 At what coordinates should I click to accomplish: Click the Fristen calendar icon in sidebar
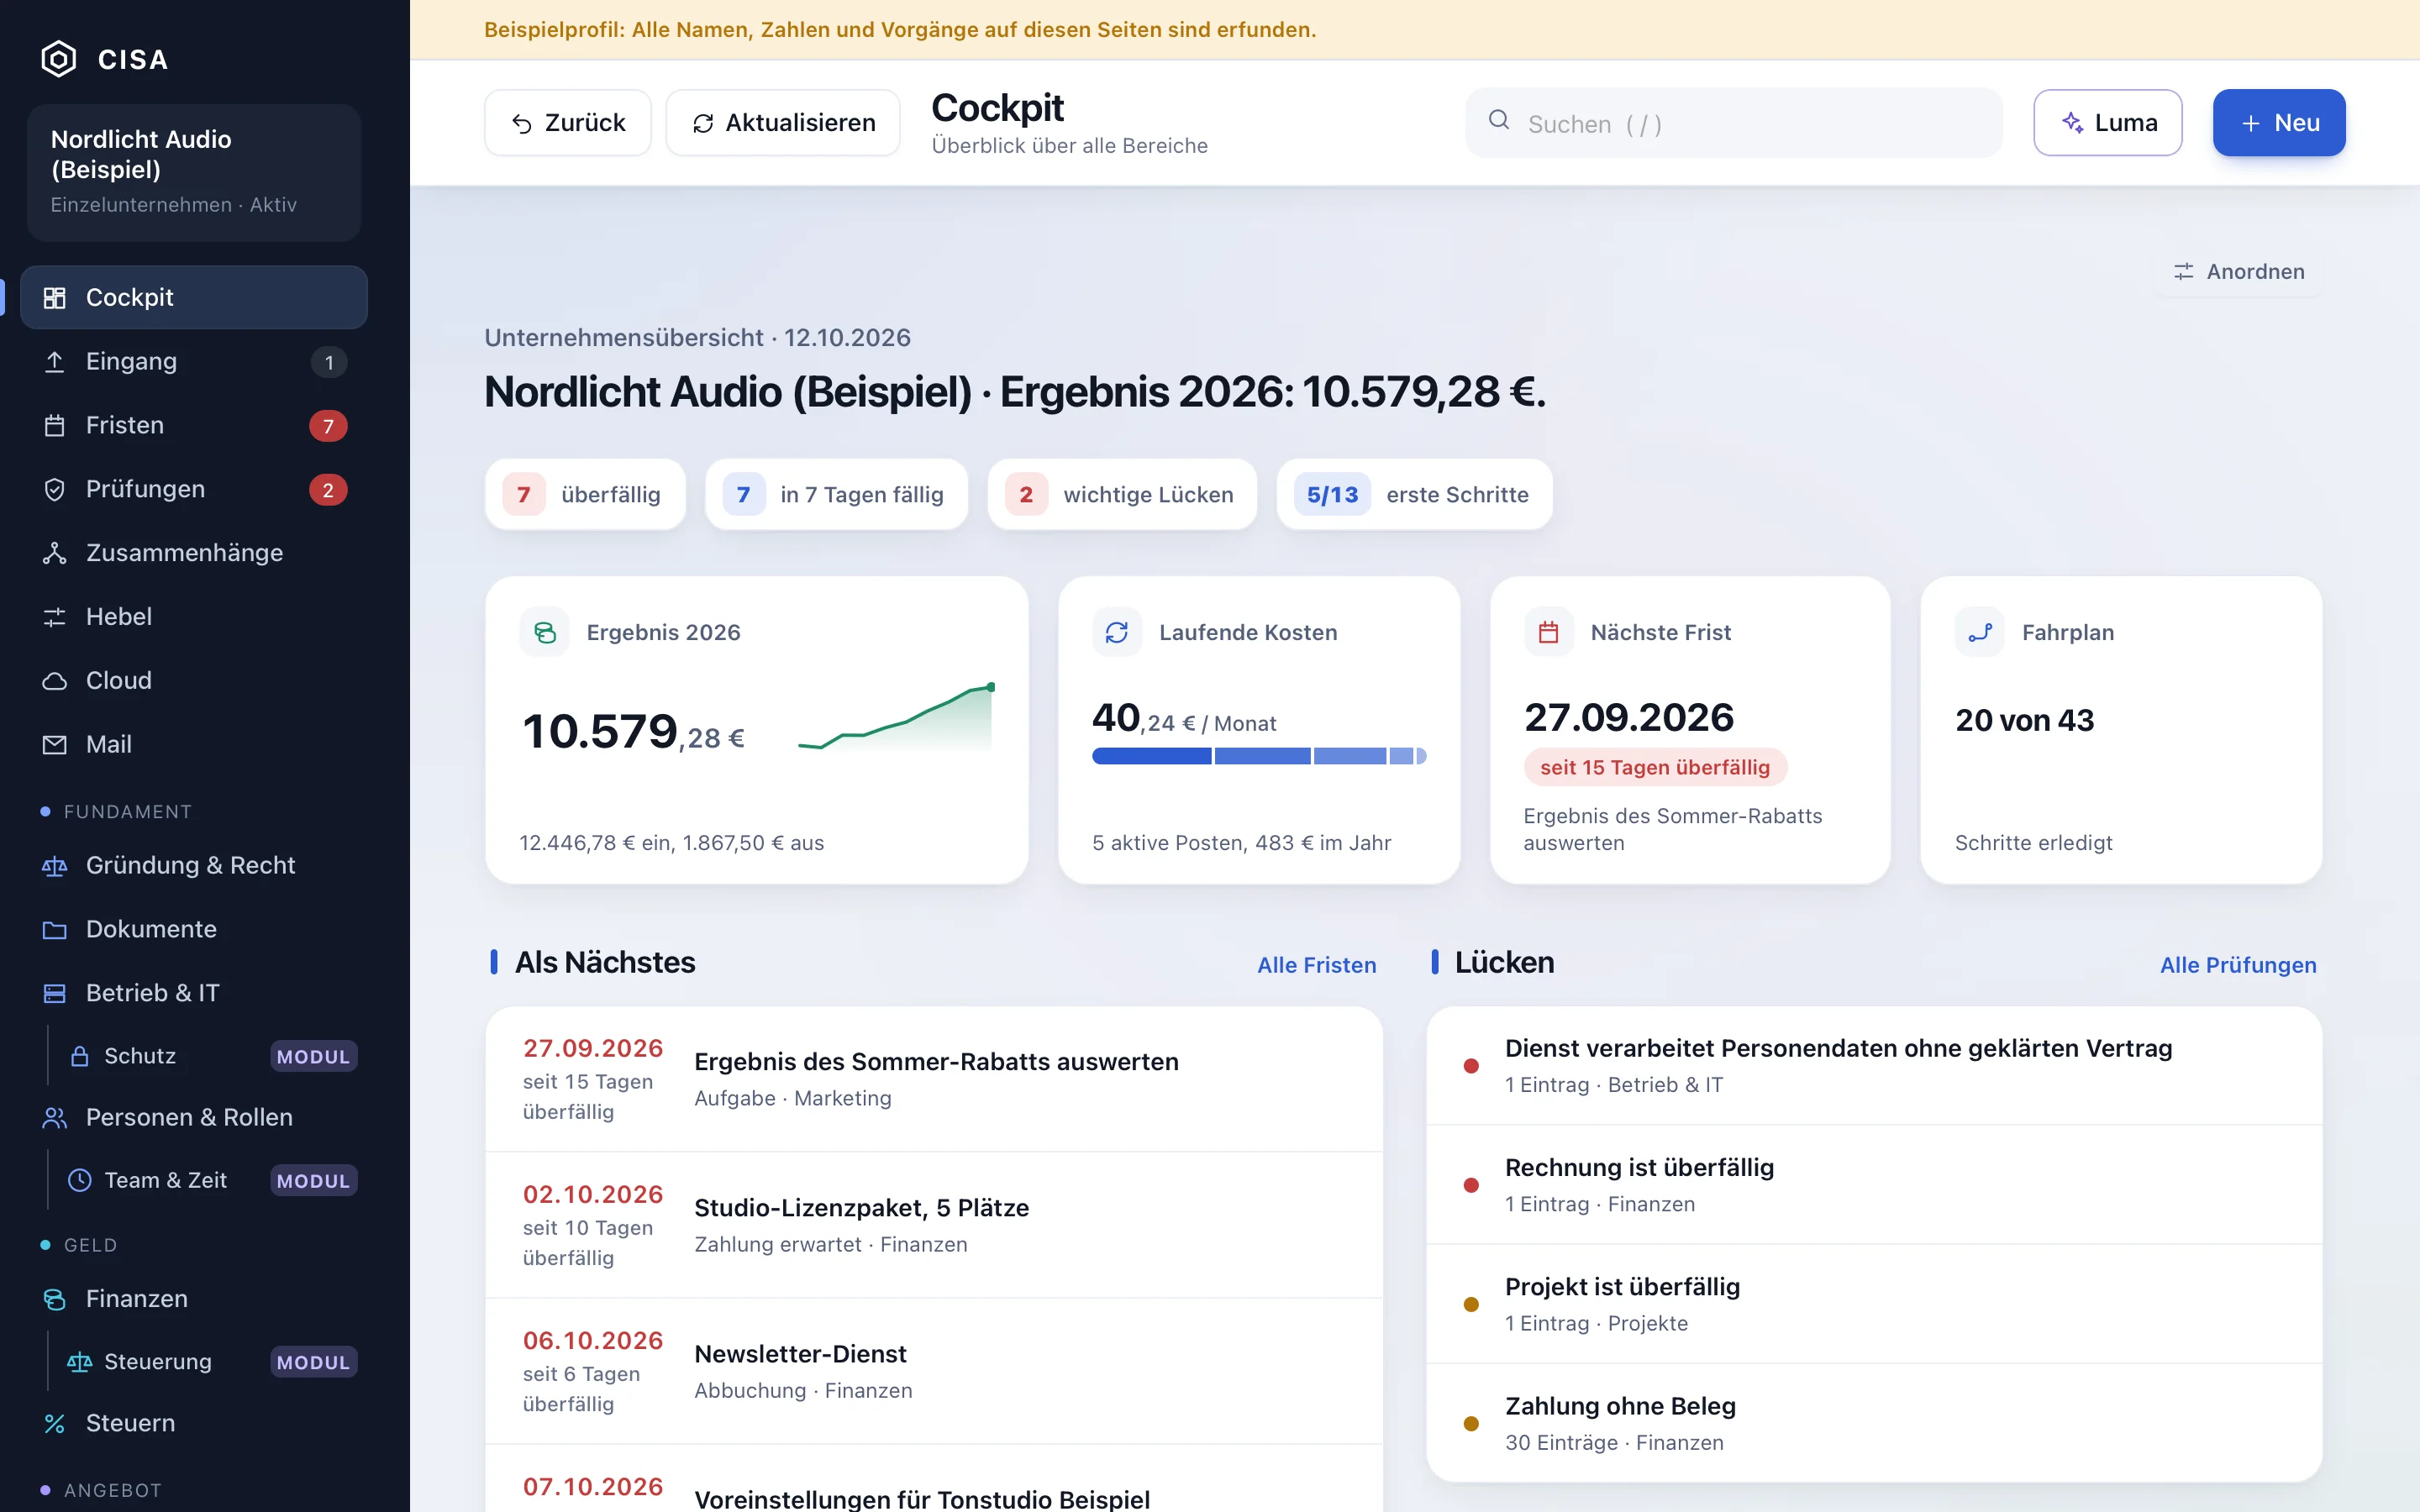(55, 426)
